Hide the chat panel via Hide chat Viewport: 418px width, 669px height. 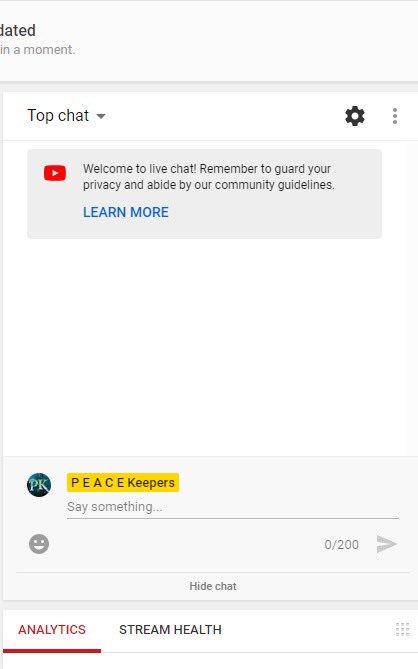click(x=213, y=586)
